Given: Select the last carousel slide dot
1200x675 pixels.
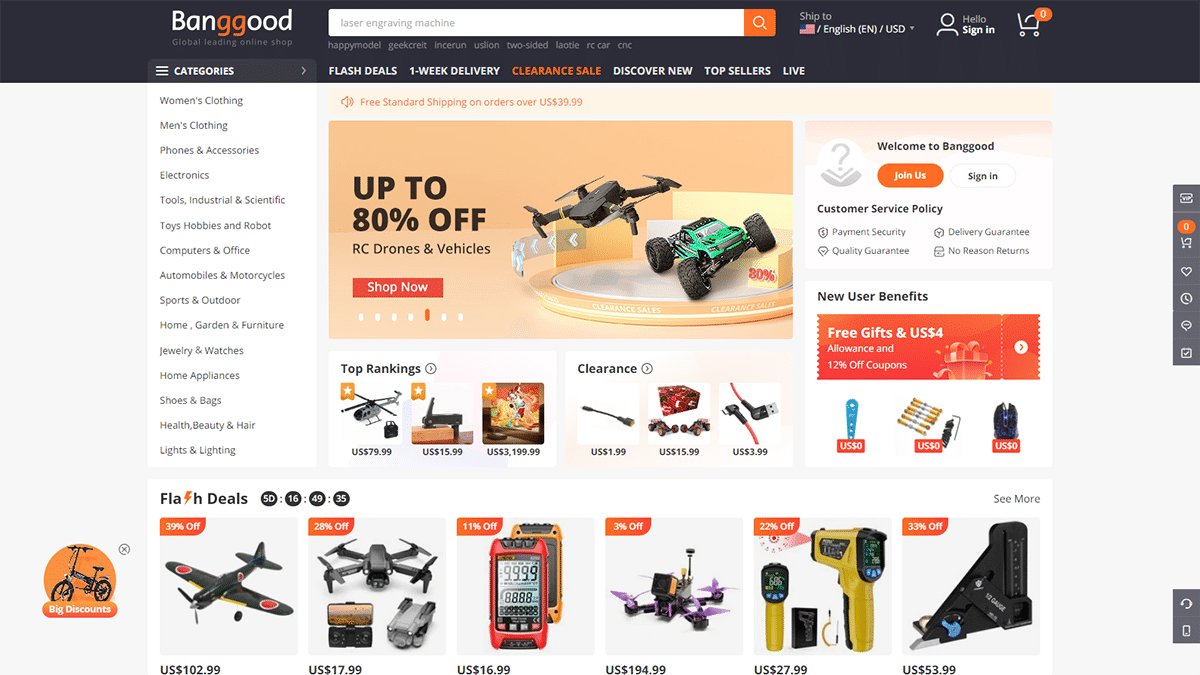Looking at the screenshot, I should [x=460, y=317].
